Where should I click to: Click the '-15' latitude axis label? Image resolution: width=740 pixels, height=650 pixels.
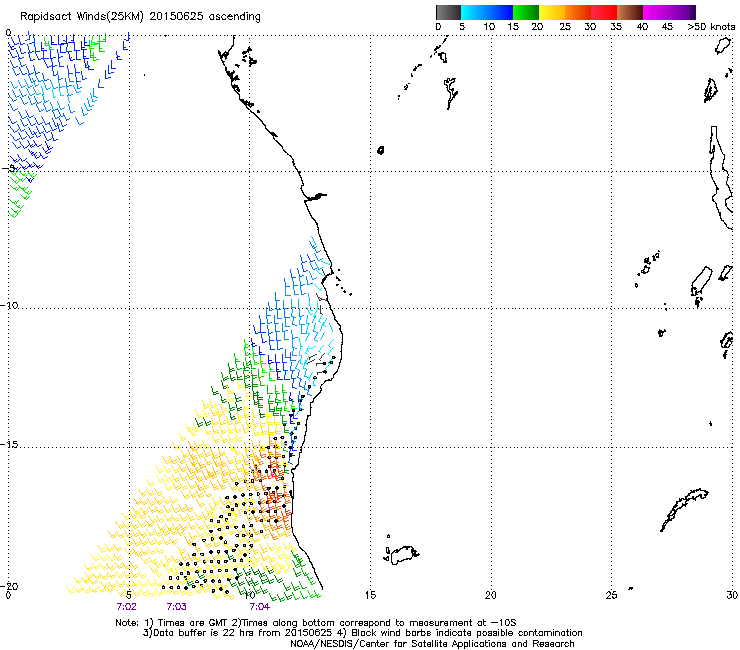click(9, 444)
